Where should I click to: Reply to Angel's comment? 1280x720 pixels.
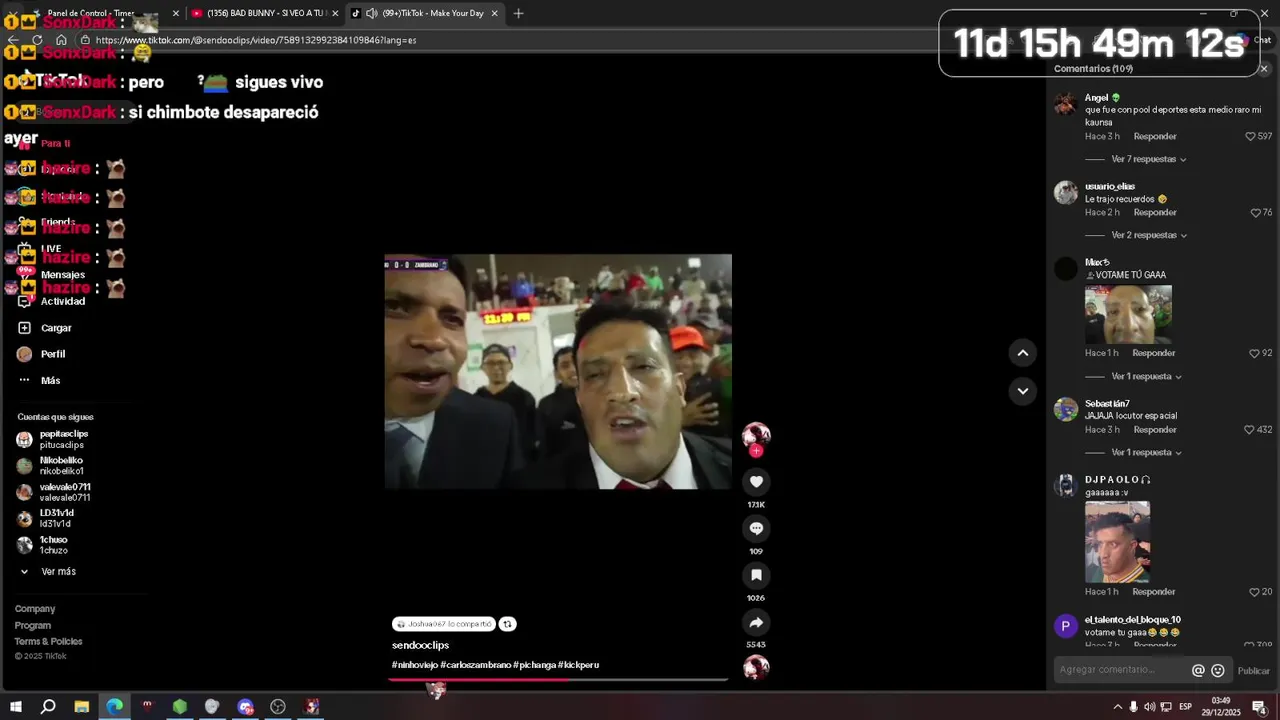point(1155,136)
